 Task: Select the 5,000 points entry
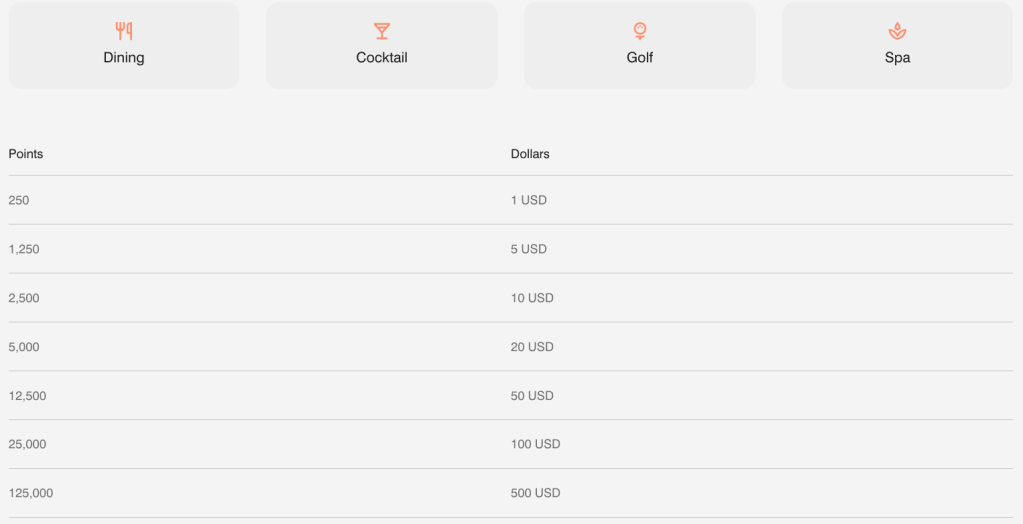[x=24, y=347]
